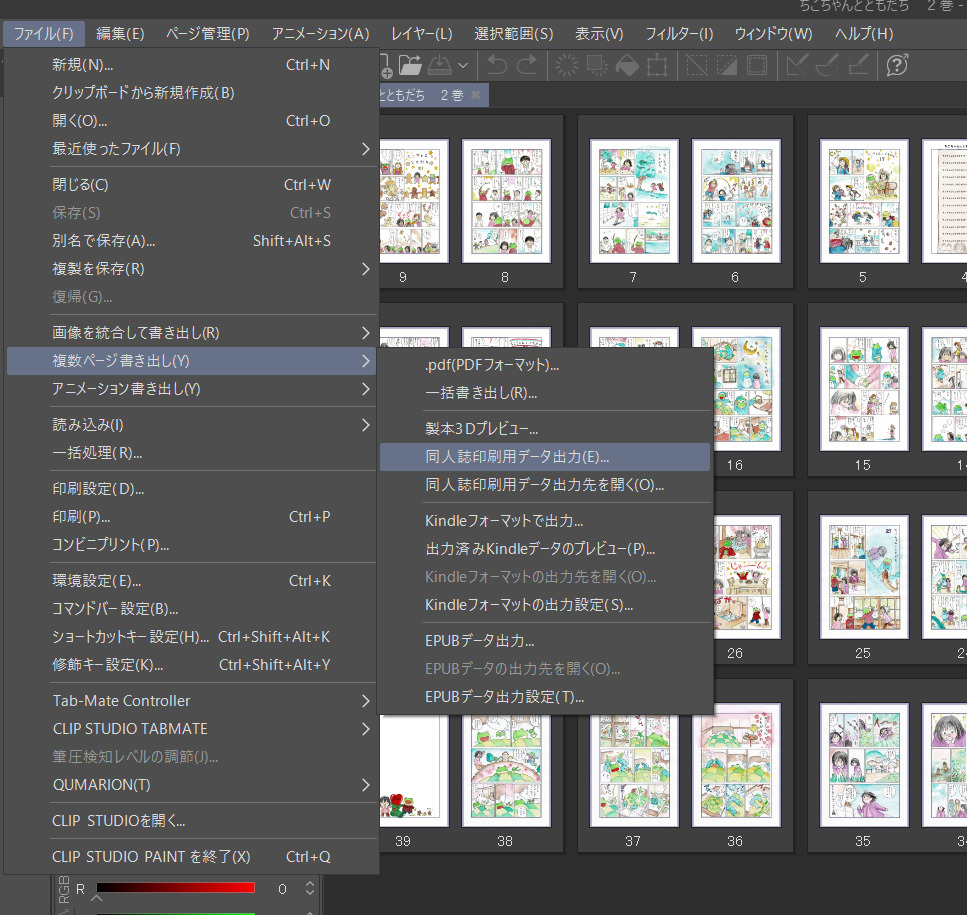Click the deselect icon
The width and height of the screenshot is (967, 915).
tap(697, 65)
